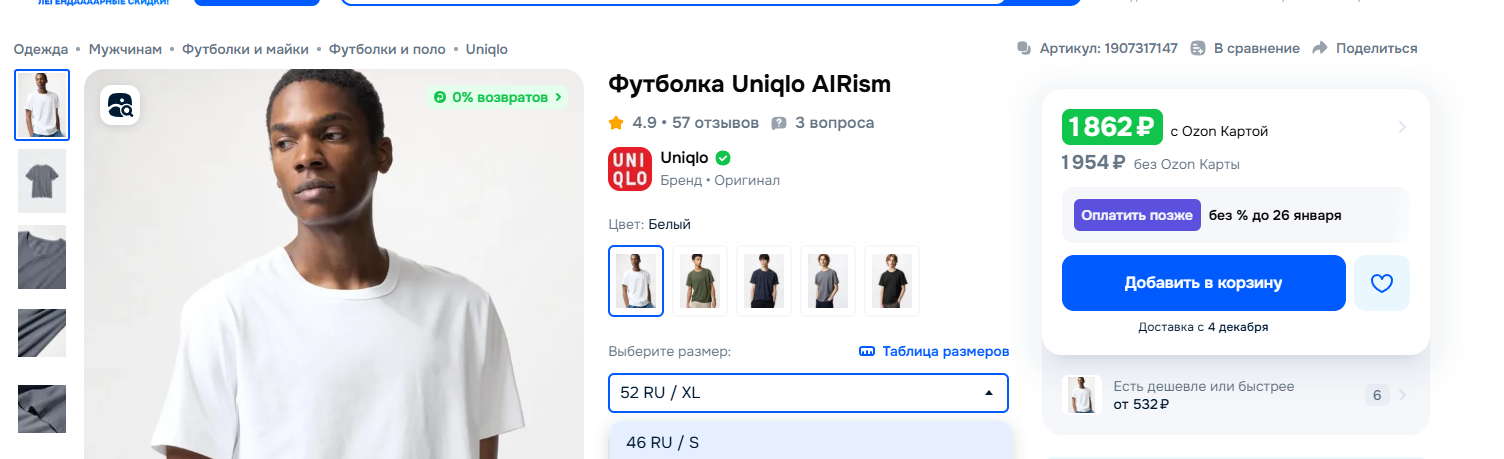The height and width of the screenshot is (459, 1504).
Task: Expand the cheaper or faster offers chevron
Action: pyautogui.click(x=1402, y=395)
